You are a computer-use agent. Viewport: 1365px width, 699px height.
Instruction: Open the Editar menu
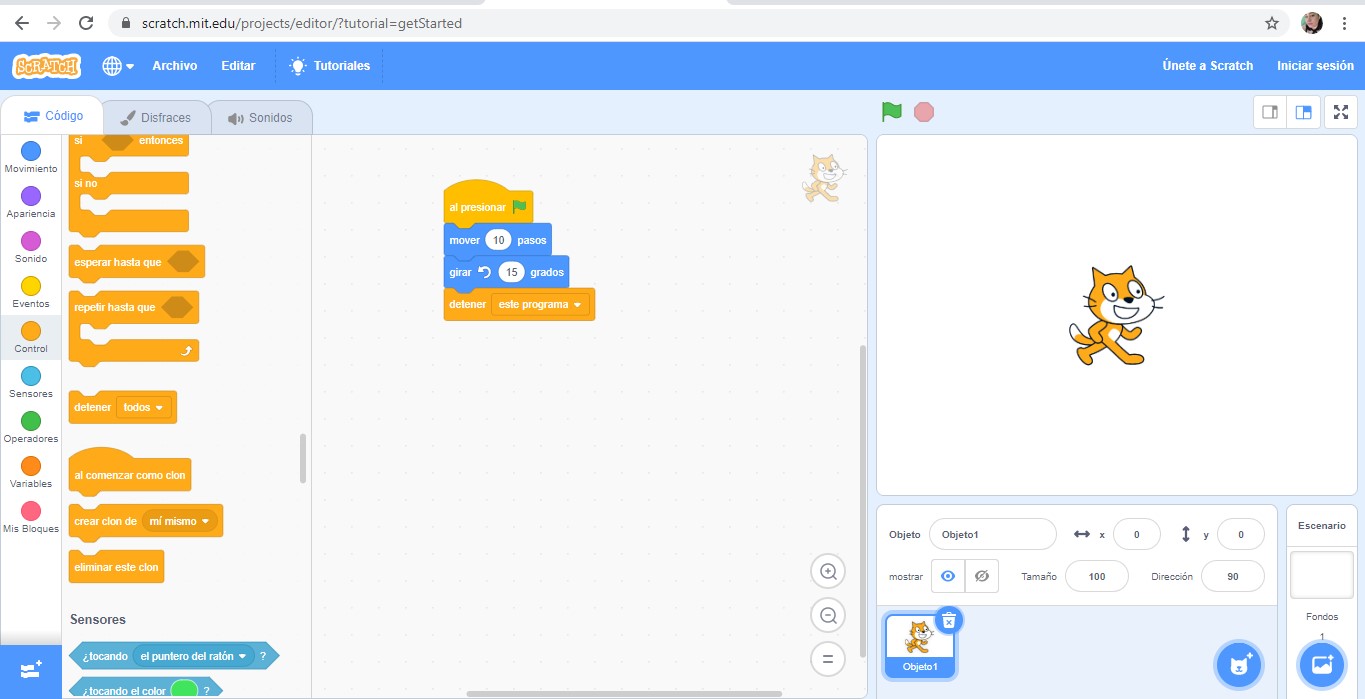tap(238, 66)
